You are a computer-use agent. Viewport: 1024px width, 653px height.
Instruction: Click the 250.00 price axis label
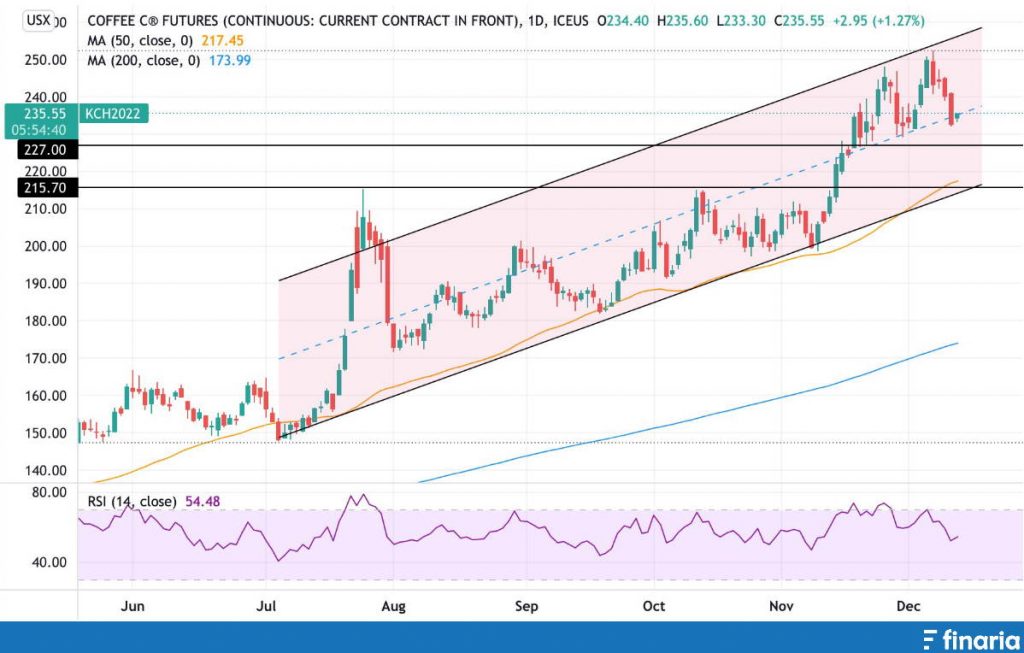tap(46, 60)
